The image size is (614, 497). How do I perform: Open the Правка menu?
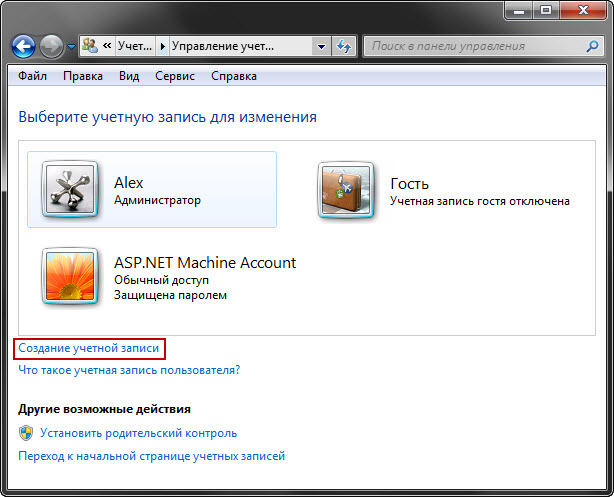(x=83, y=76)
